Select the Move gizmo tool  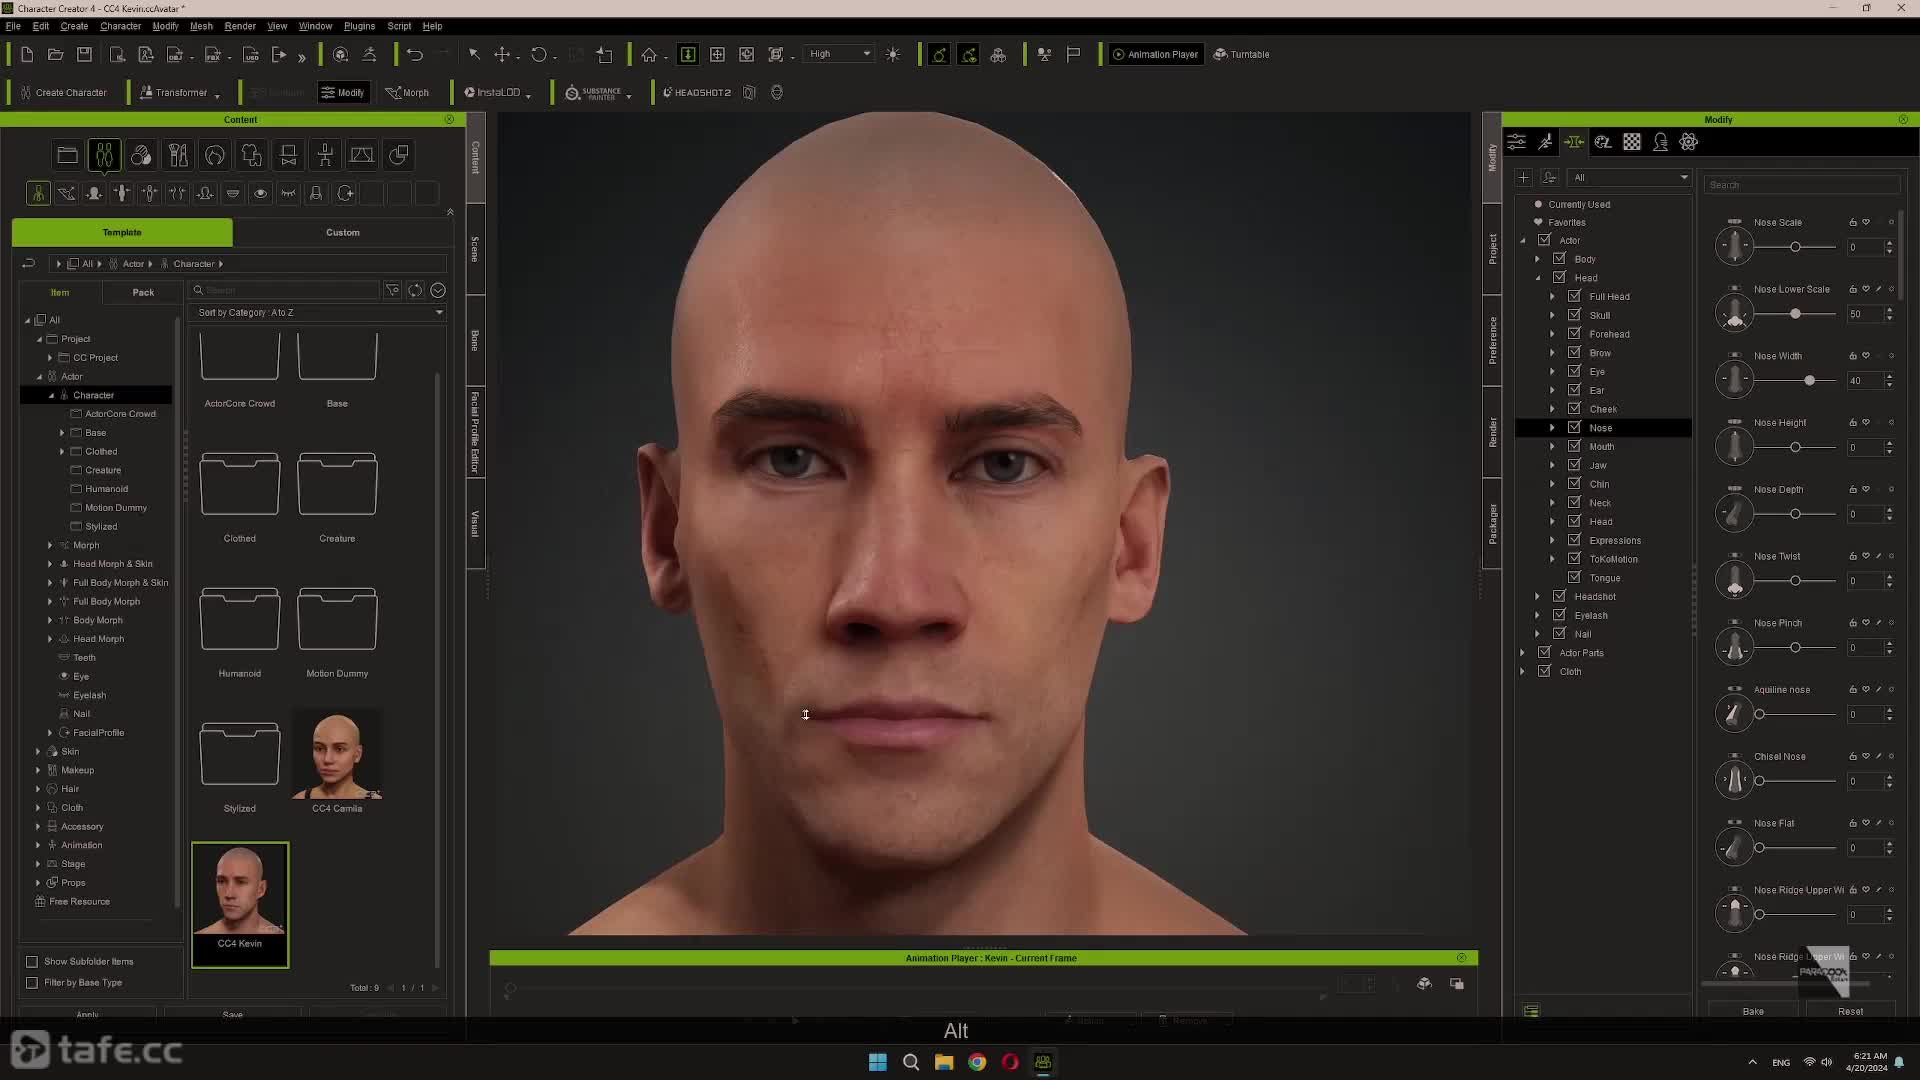tap(502, 54)
